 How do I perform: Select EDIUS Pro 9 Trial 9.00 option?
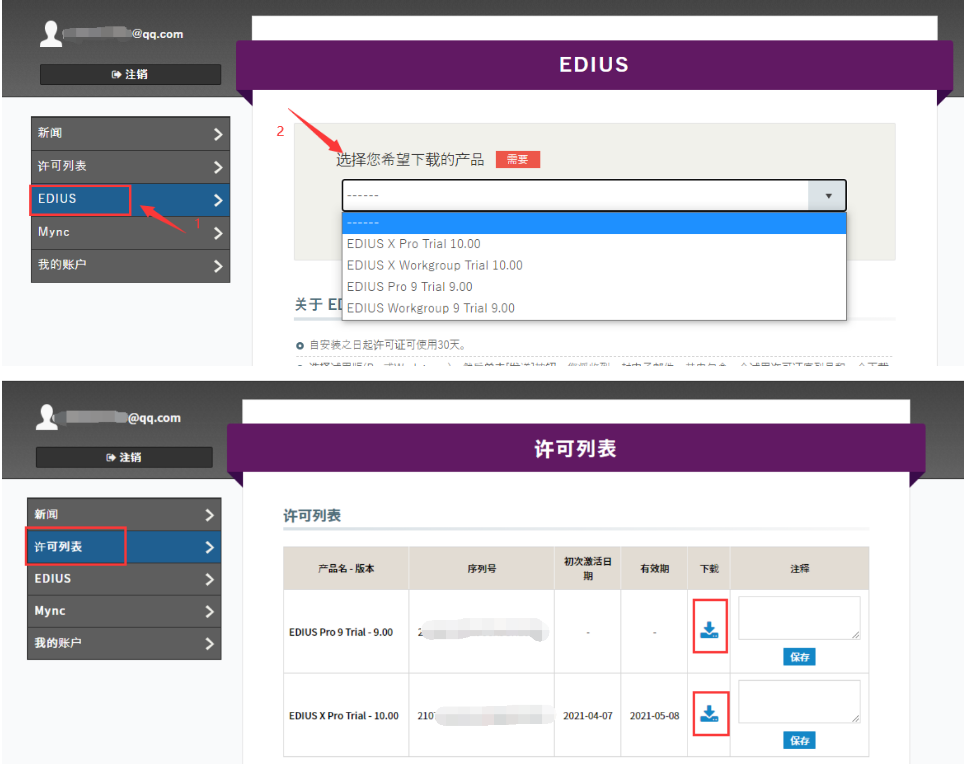[409, 287]
